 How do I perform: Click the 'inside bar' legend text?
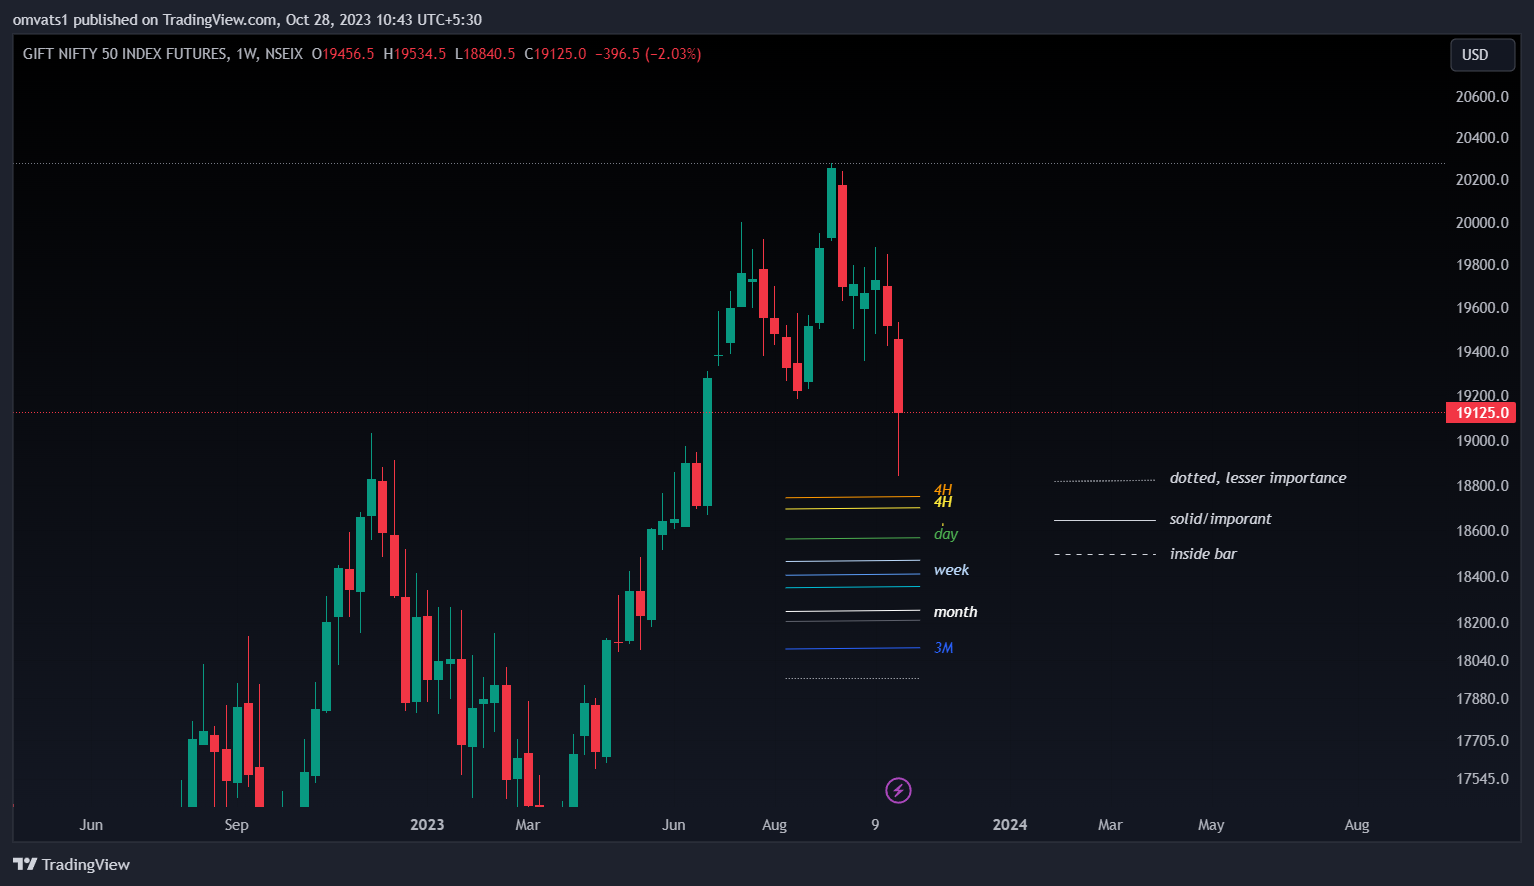click(1203, 554)
